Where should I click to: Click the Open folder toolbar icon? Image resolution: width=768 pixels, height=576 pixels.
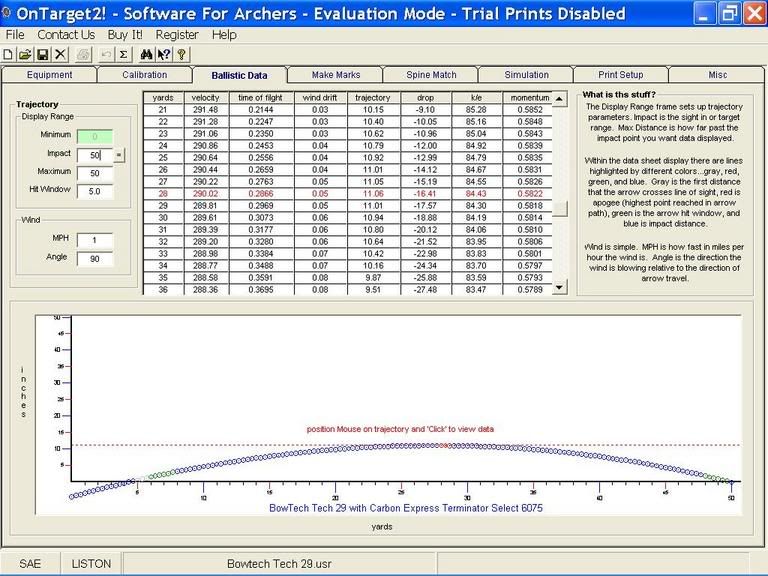pyautogui.click(x=25, y=54)
